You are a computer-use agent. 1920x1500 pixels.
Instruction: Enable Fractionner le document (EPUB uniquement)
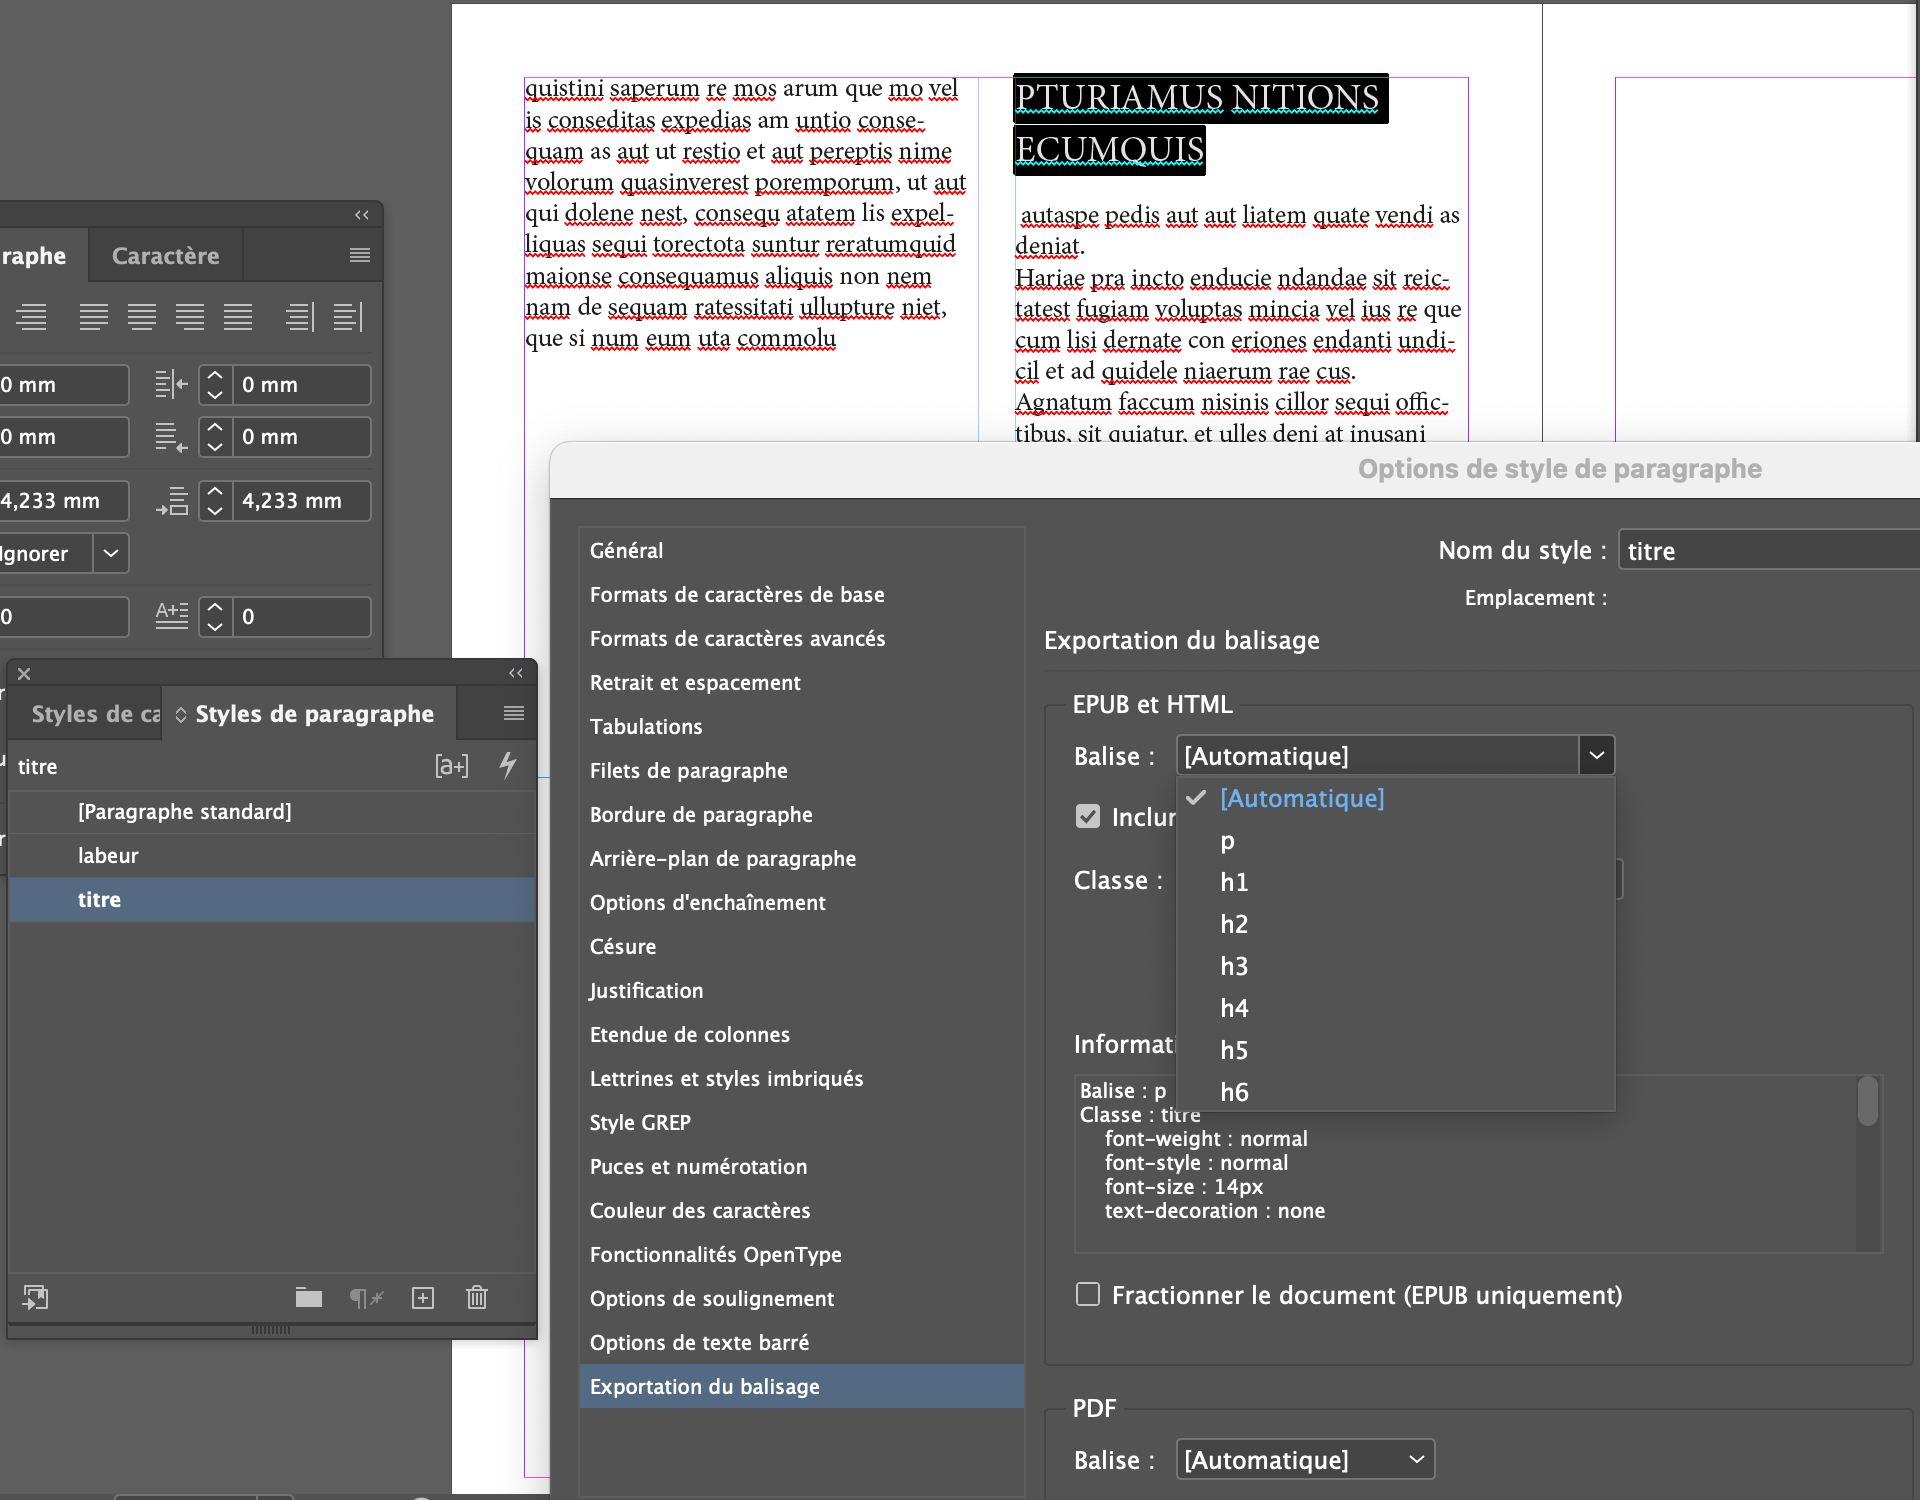click(x=1088, y=1295)
